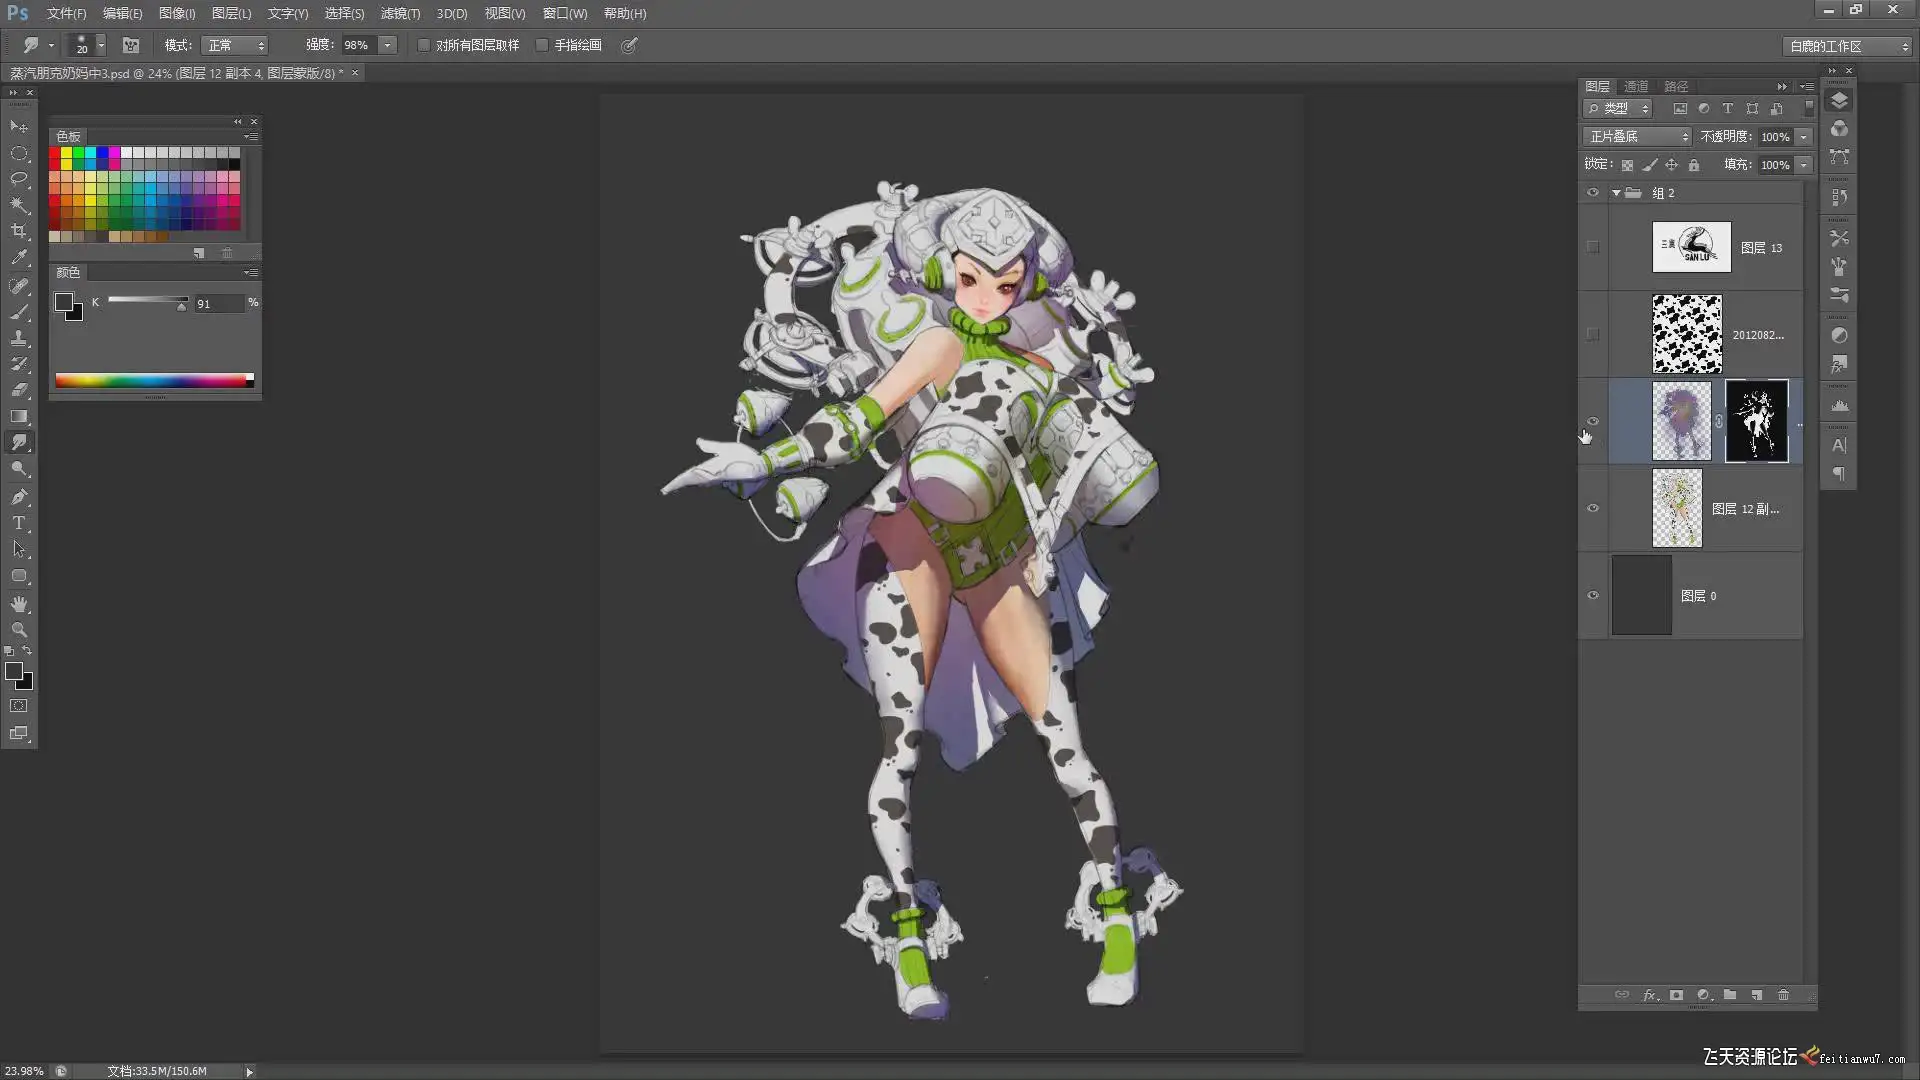1920x1080 pixels.
Task: Open the Filter menu
Action: [399, 13]
